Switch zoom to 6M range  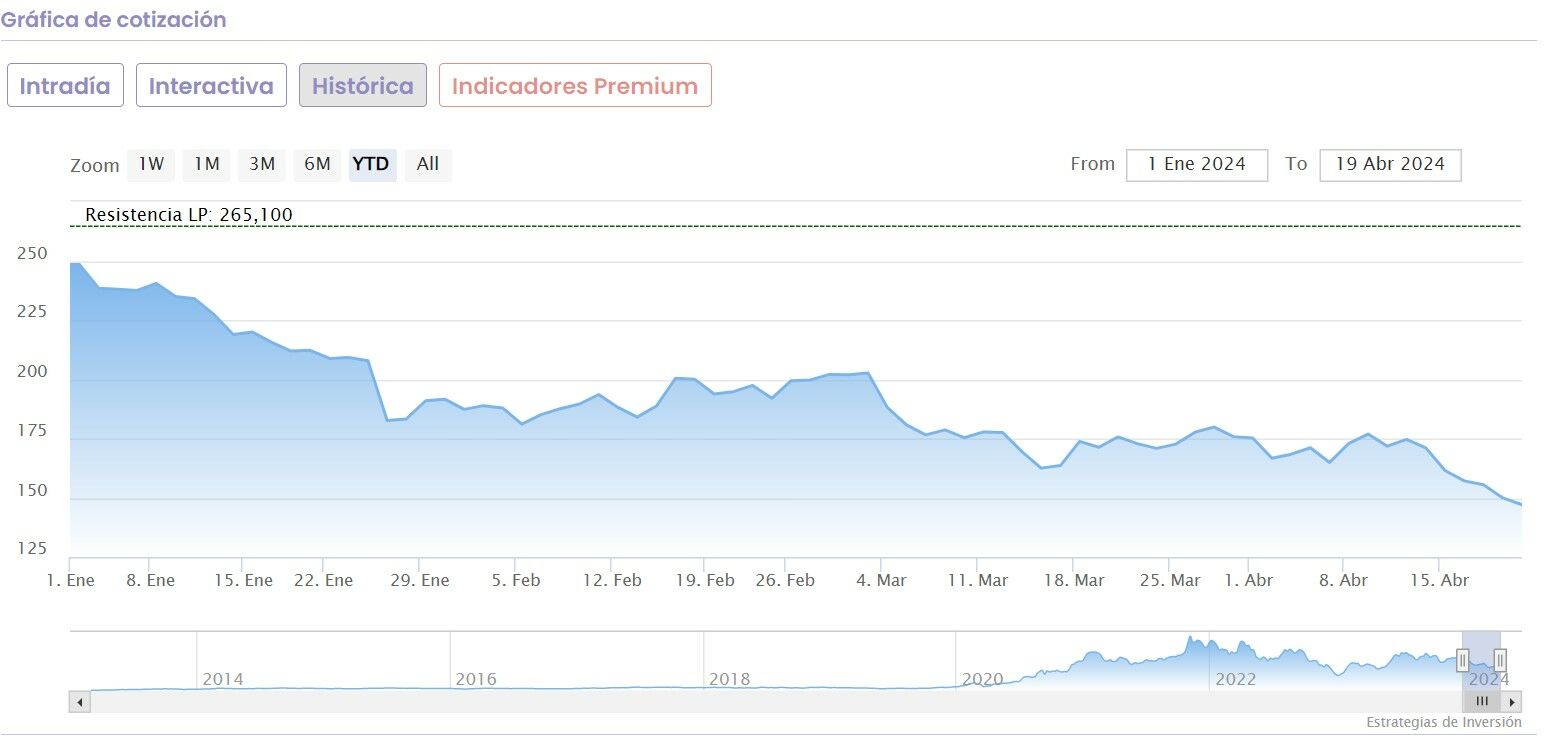click(x=317, y=165)
